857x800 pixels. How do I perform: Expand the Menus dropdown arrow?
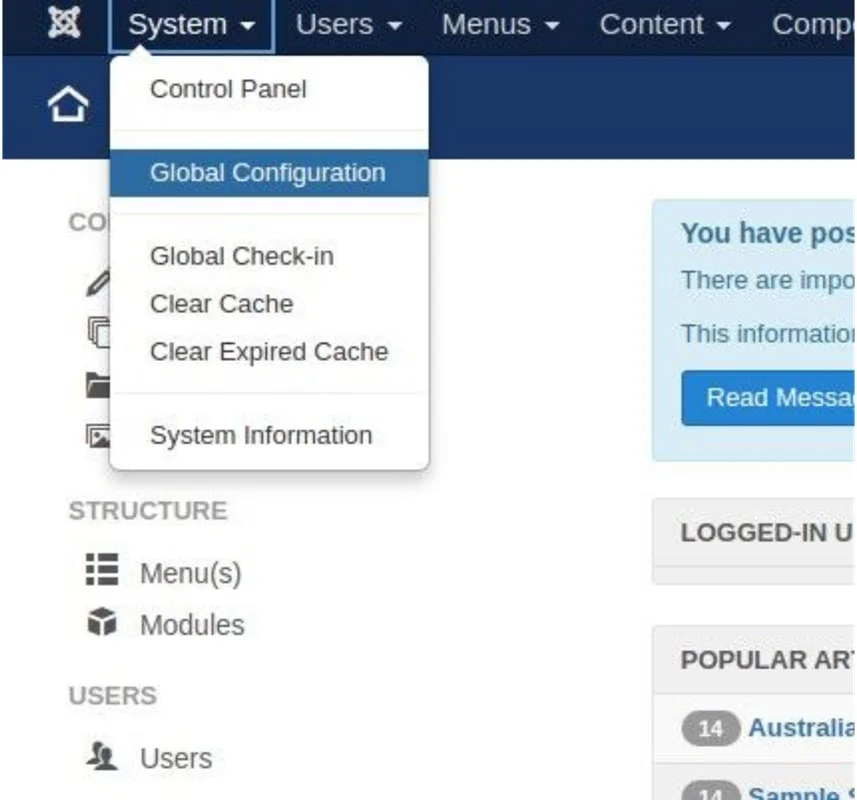coord(551,25)
